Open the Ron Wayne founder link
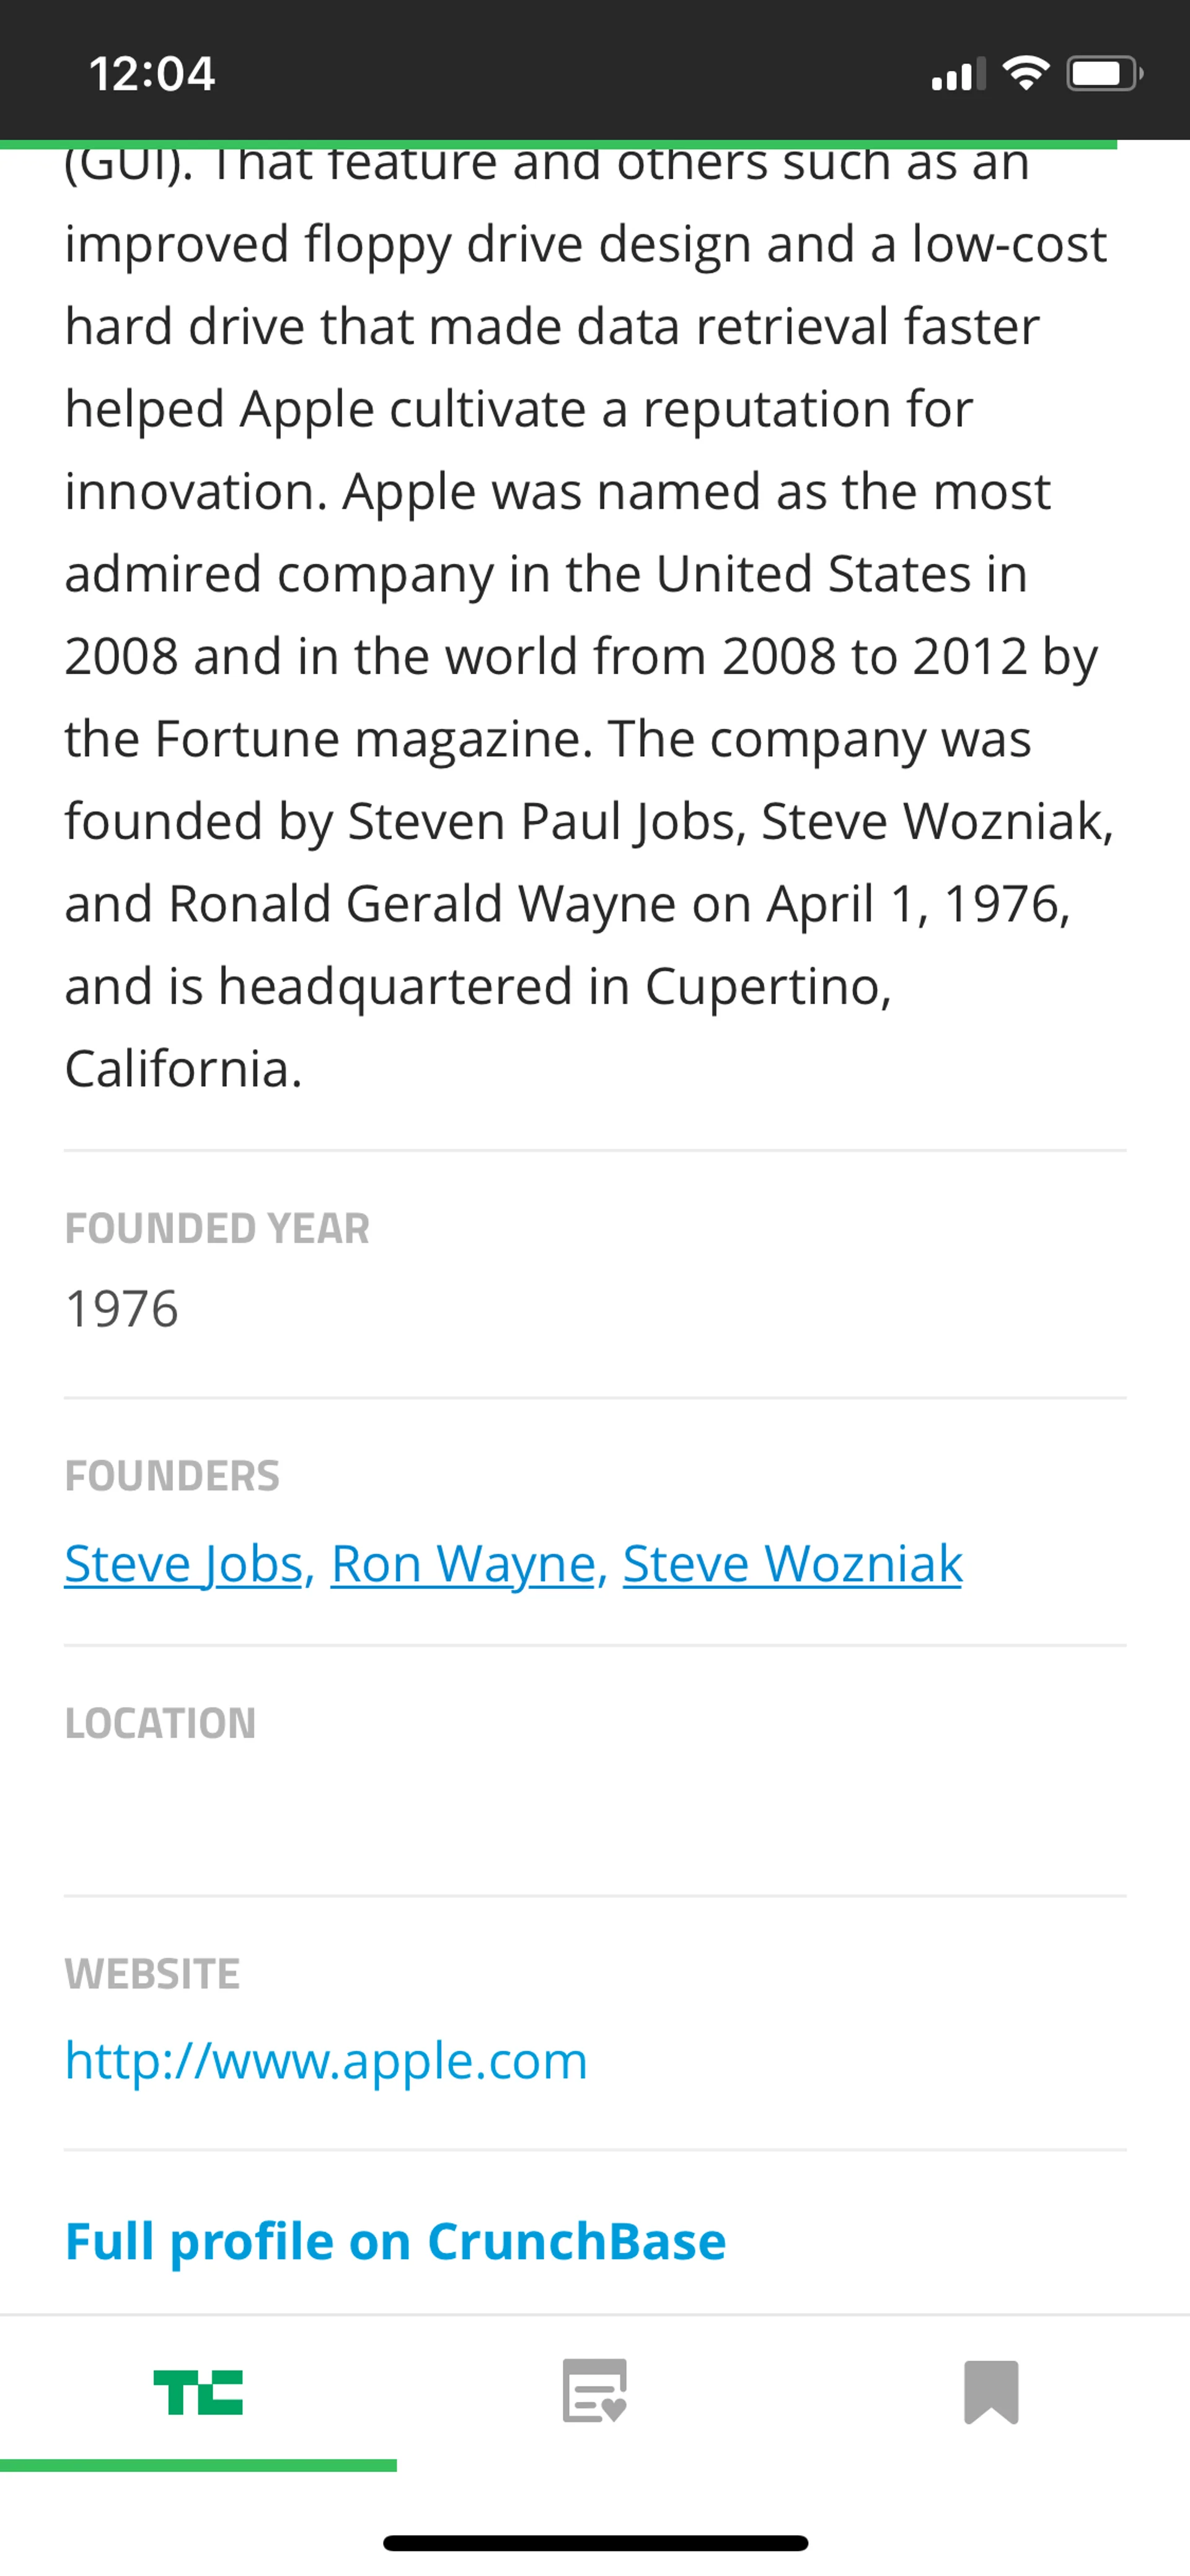Screen dimensions: 1190x2576 pos(463,1563)
